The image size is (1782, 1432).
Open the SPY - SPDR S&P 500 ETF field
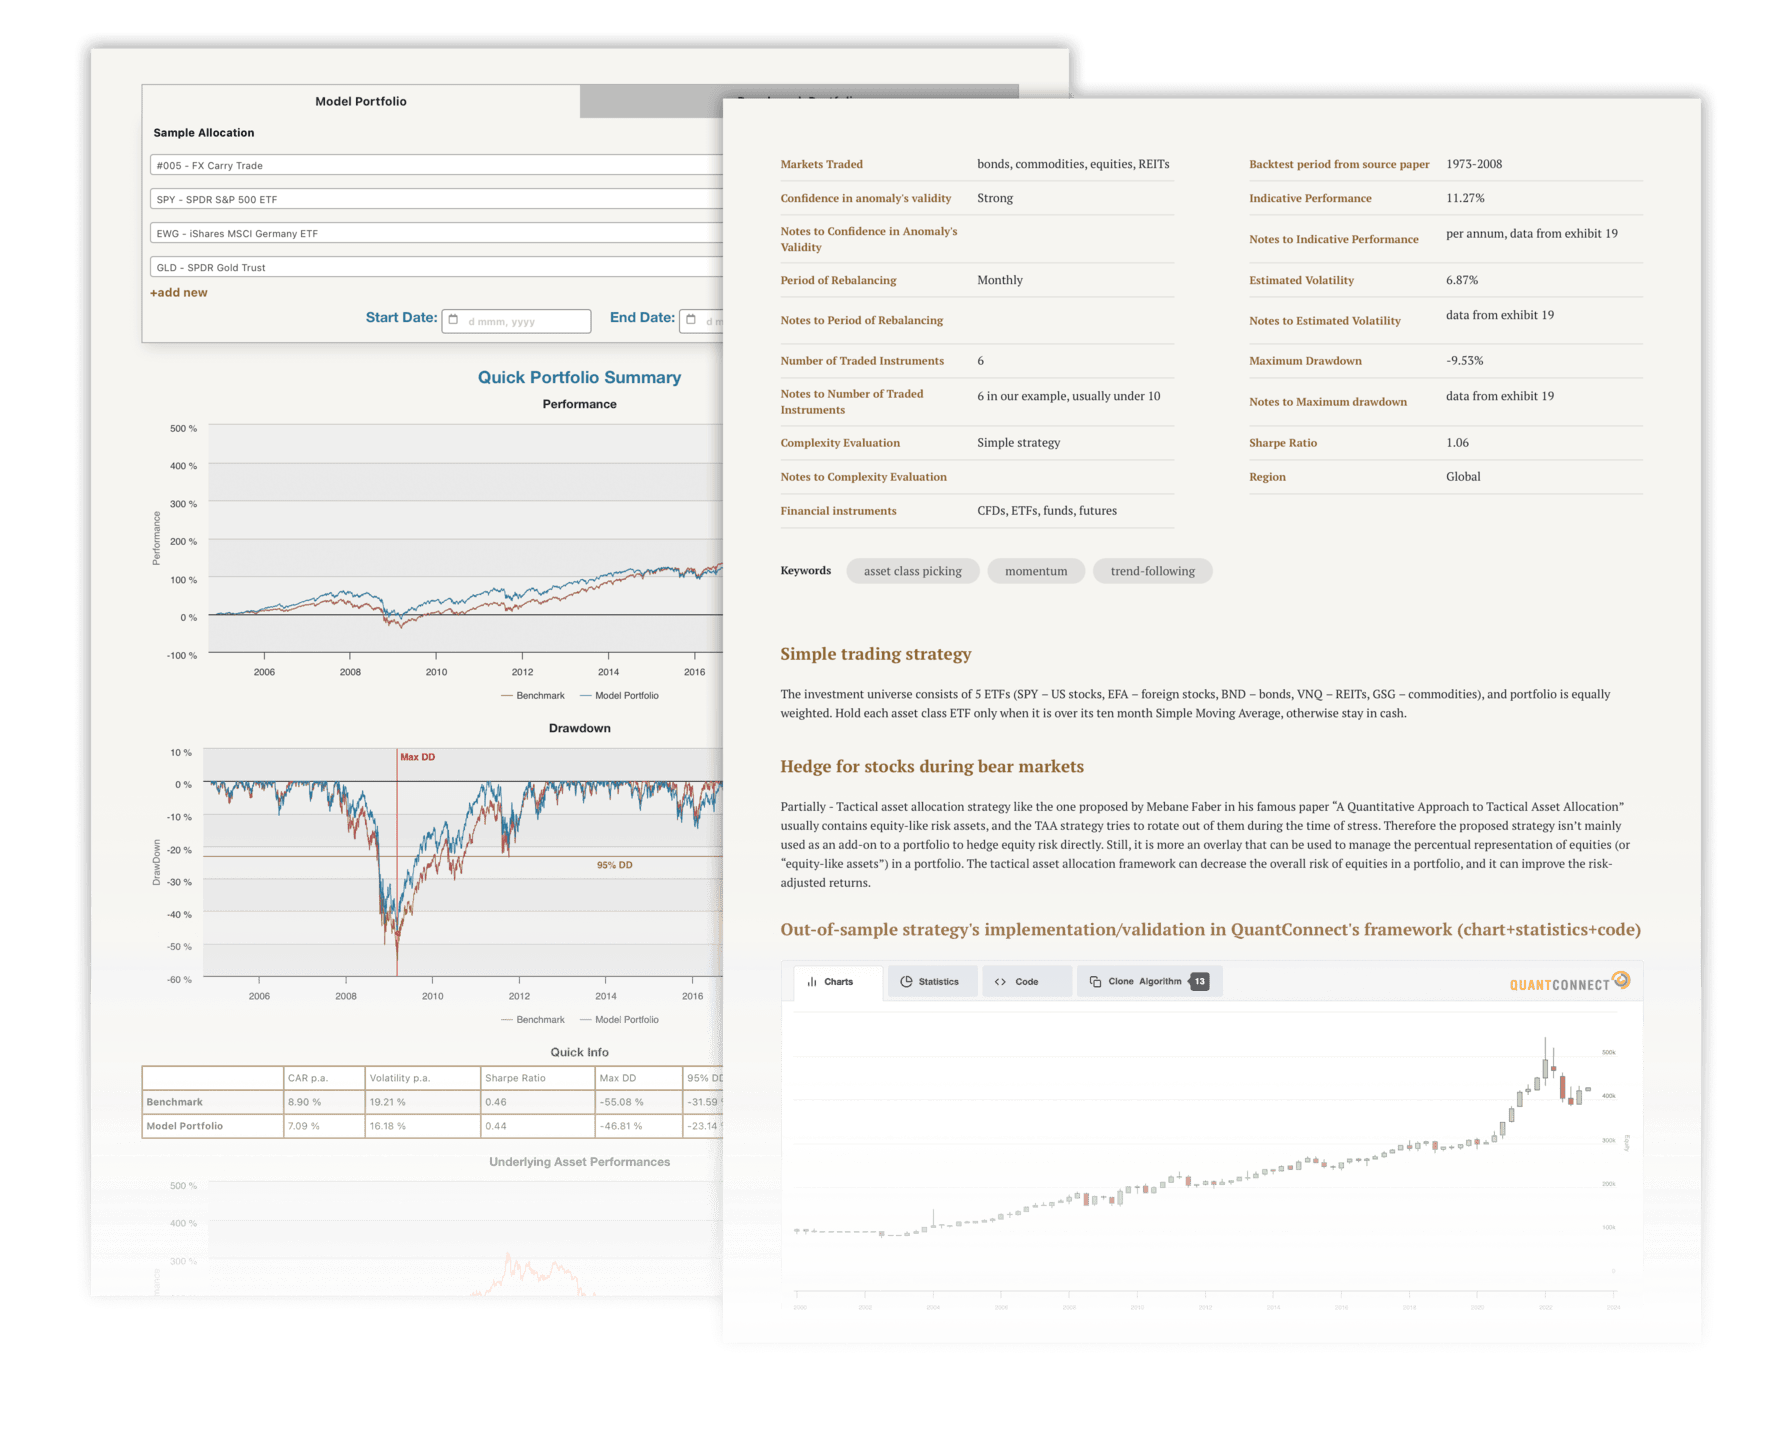click(x=436, y=199)
